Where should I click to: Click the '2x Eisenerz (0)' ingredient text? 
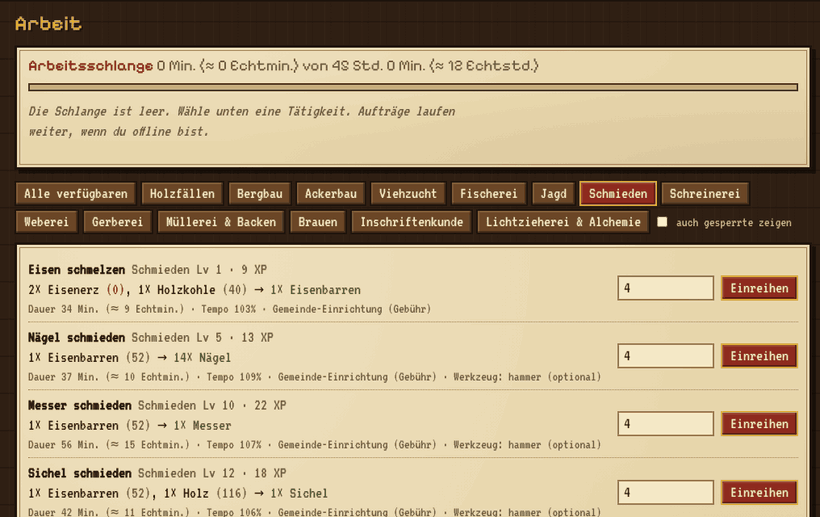click(76, 290)
